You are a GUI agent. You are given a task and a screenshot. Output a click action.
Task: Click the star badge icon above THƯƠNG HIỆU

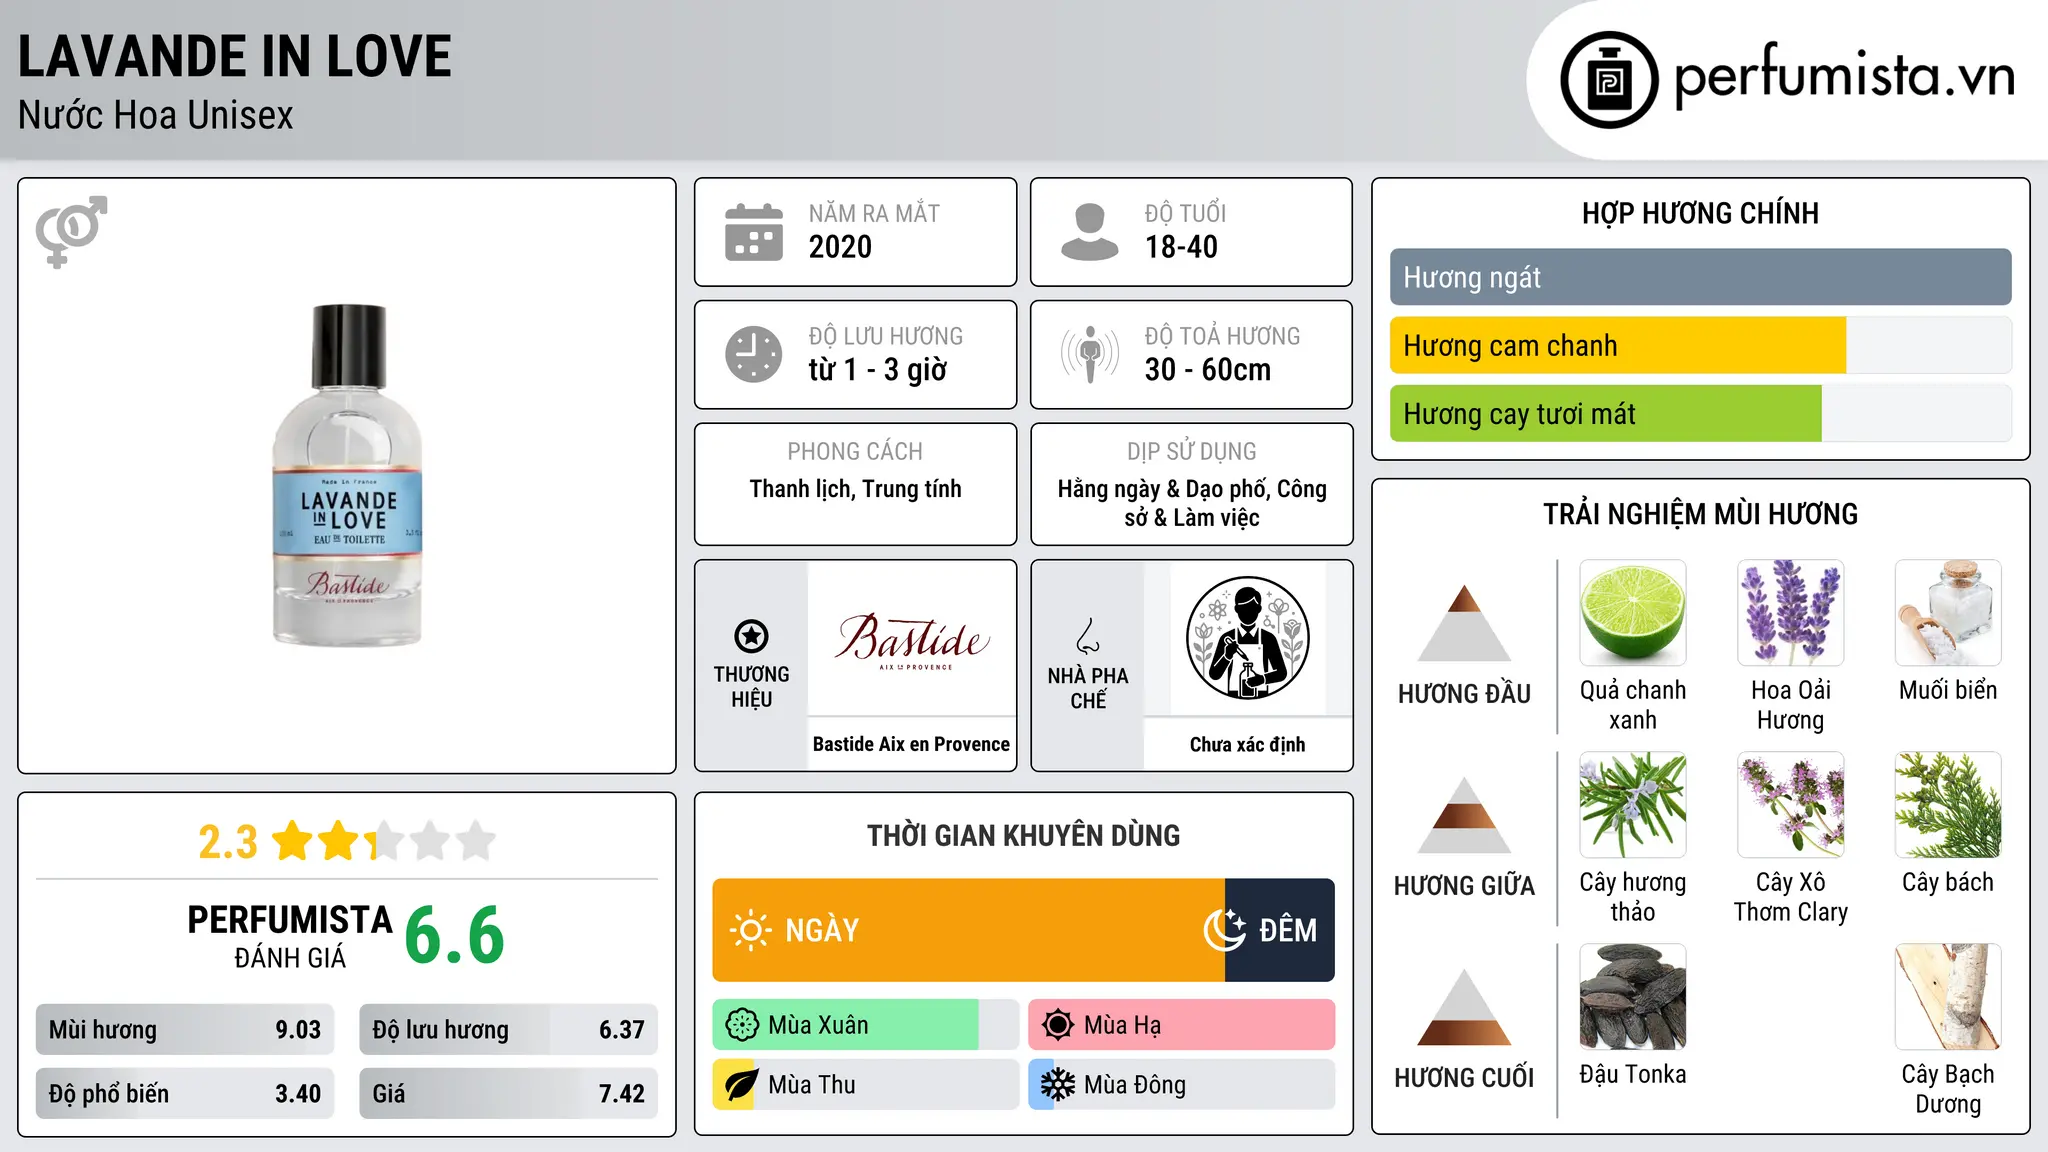(x=751, y=636)
